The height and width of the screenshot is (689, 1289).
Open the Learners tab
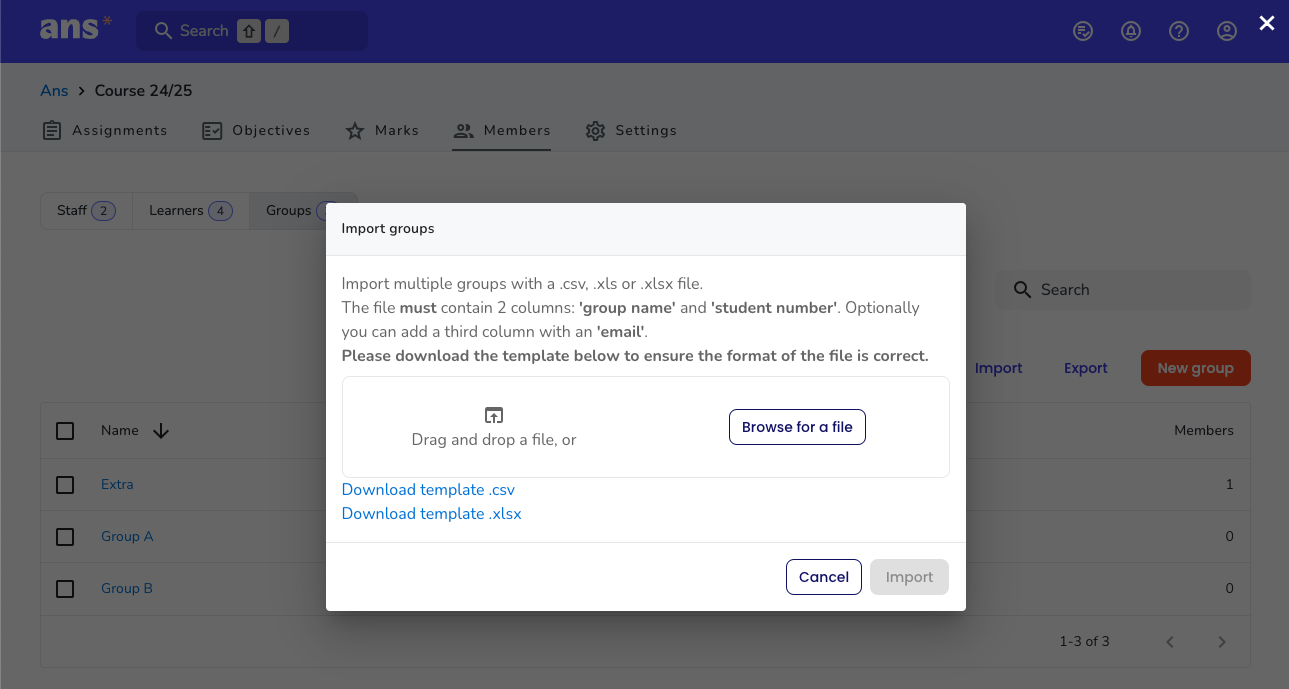coord(191,211)
